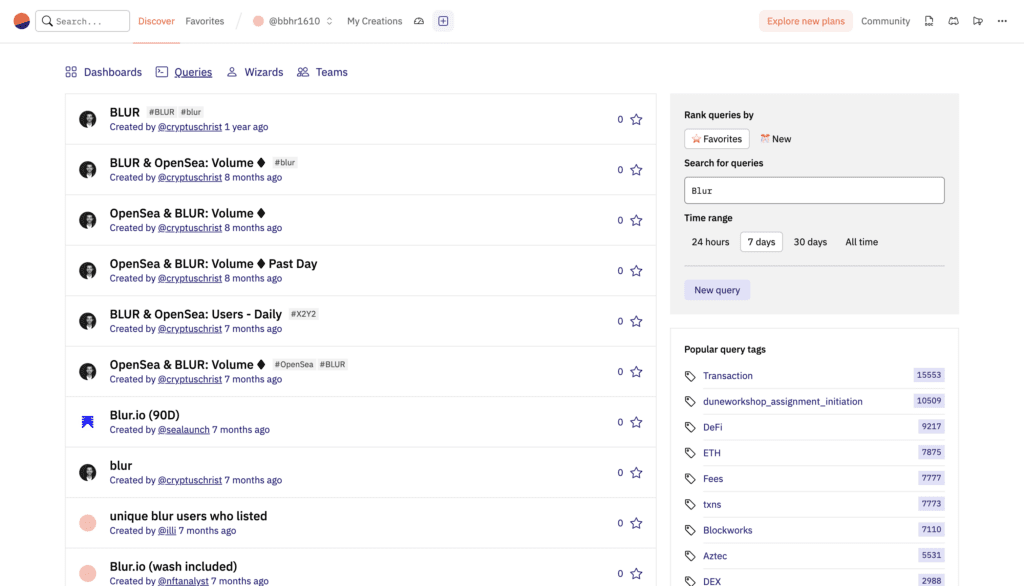Focus the top Search box

tap(82, 21)
